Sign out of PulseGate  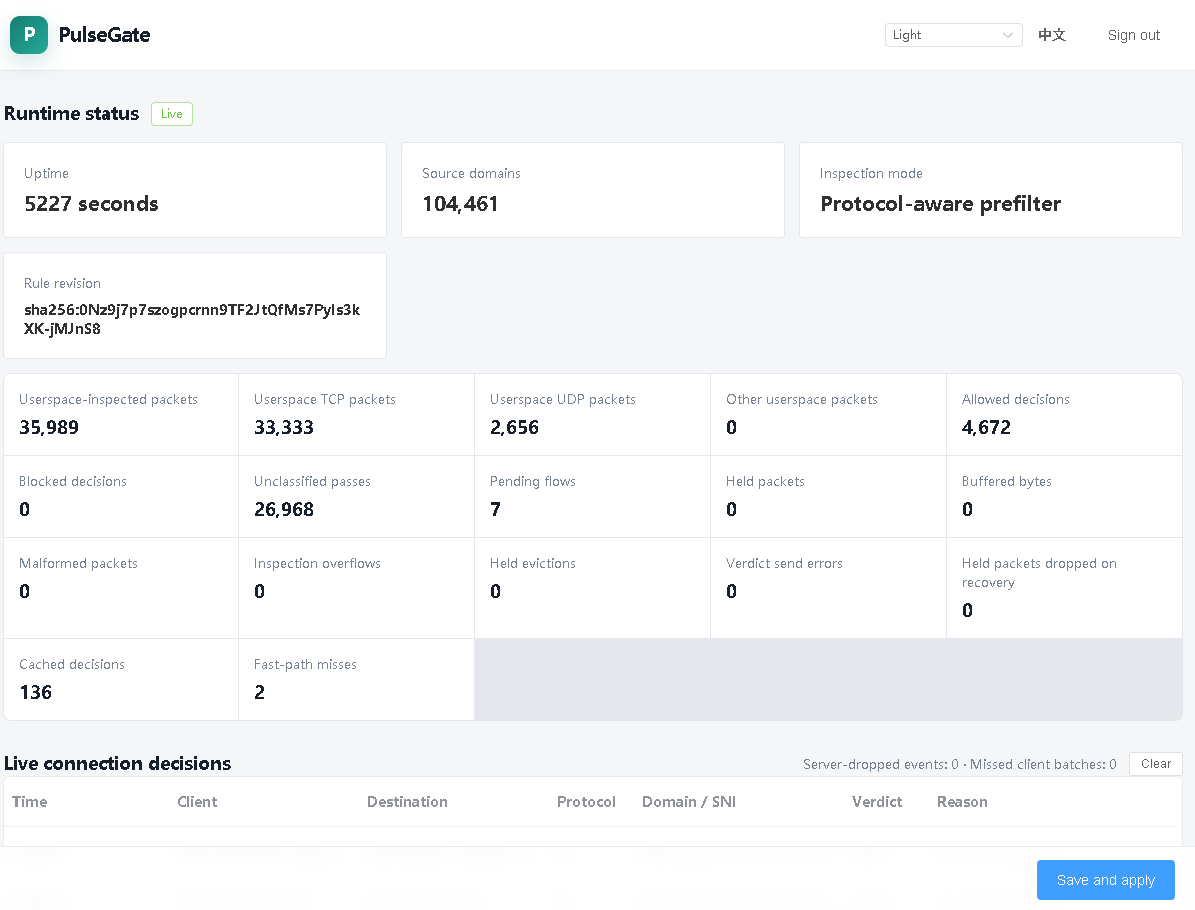coord(1133,35)
